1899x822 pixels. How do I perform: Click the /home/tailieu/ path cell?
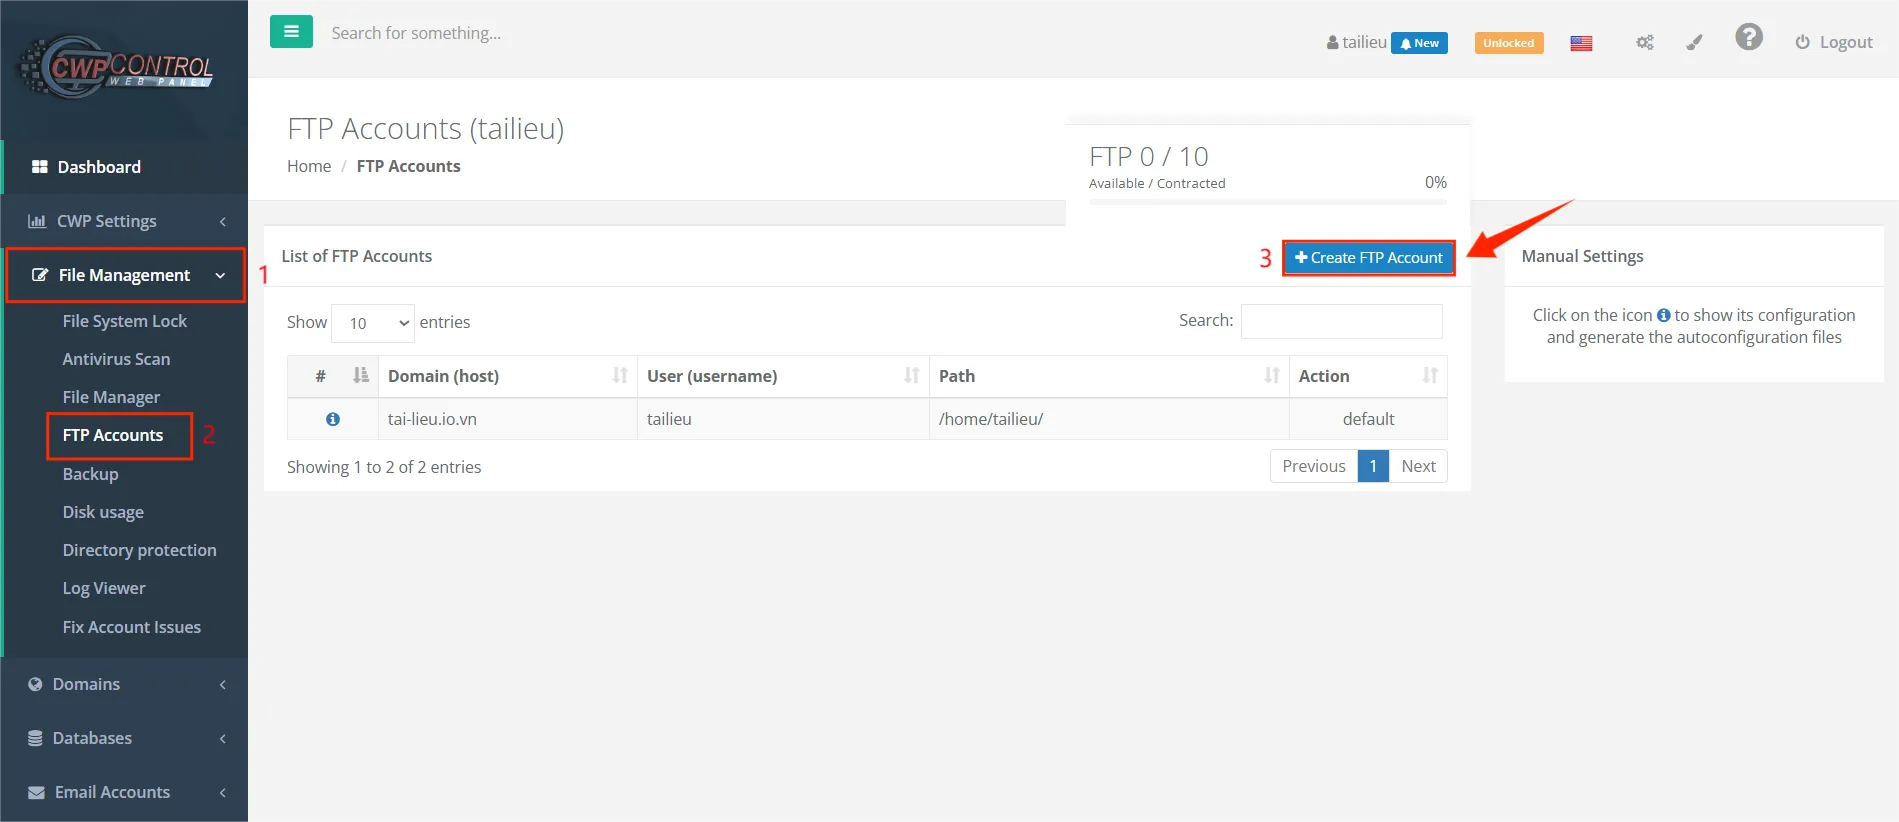[1109, 419]
